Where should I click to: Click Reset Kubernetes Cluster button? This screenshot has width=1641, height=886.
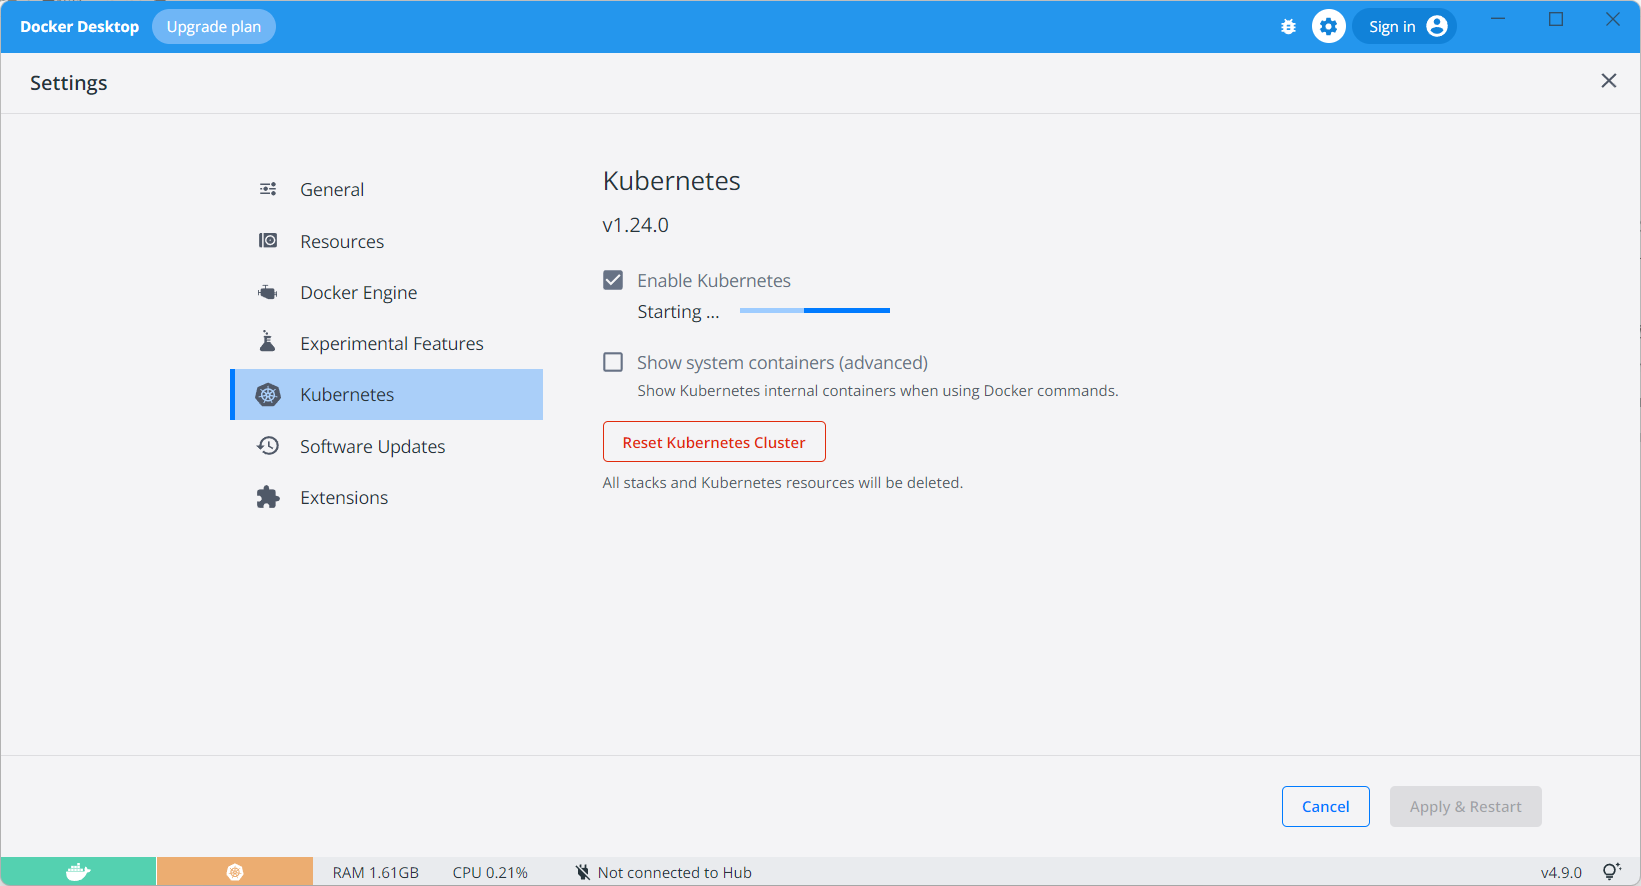pos(714,442)
